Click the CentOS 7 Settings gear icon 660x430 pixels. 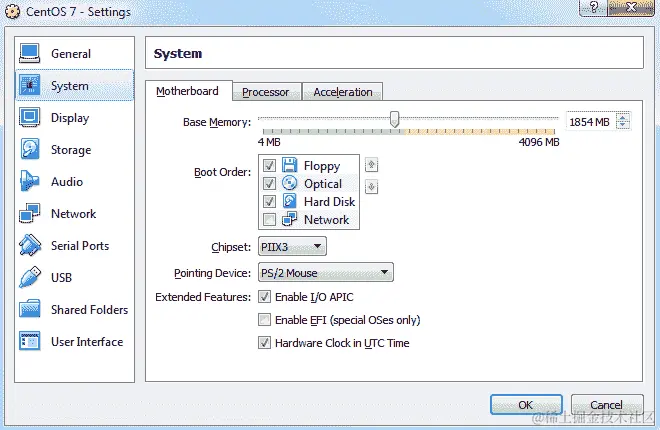(13, 11)
